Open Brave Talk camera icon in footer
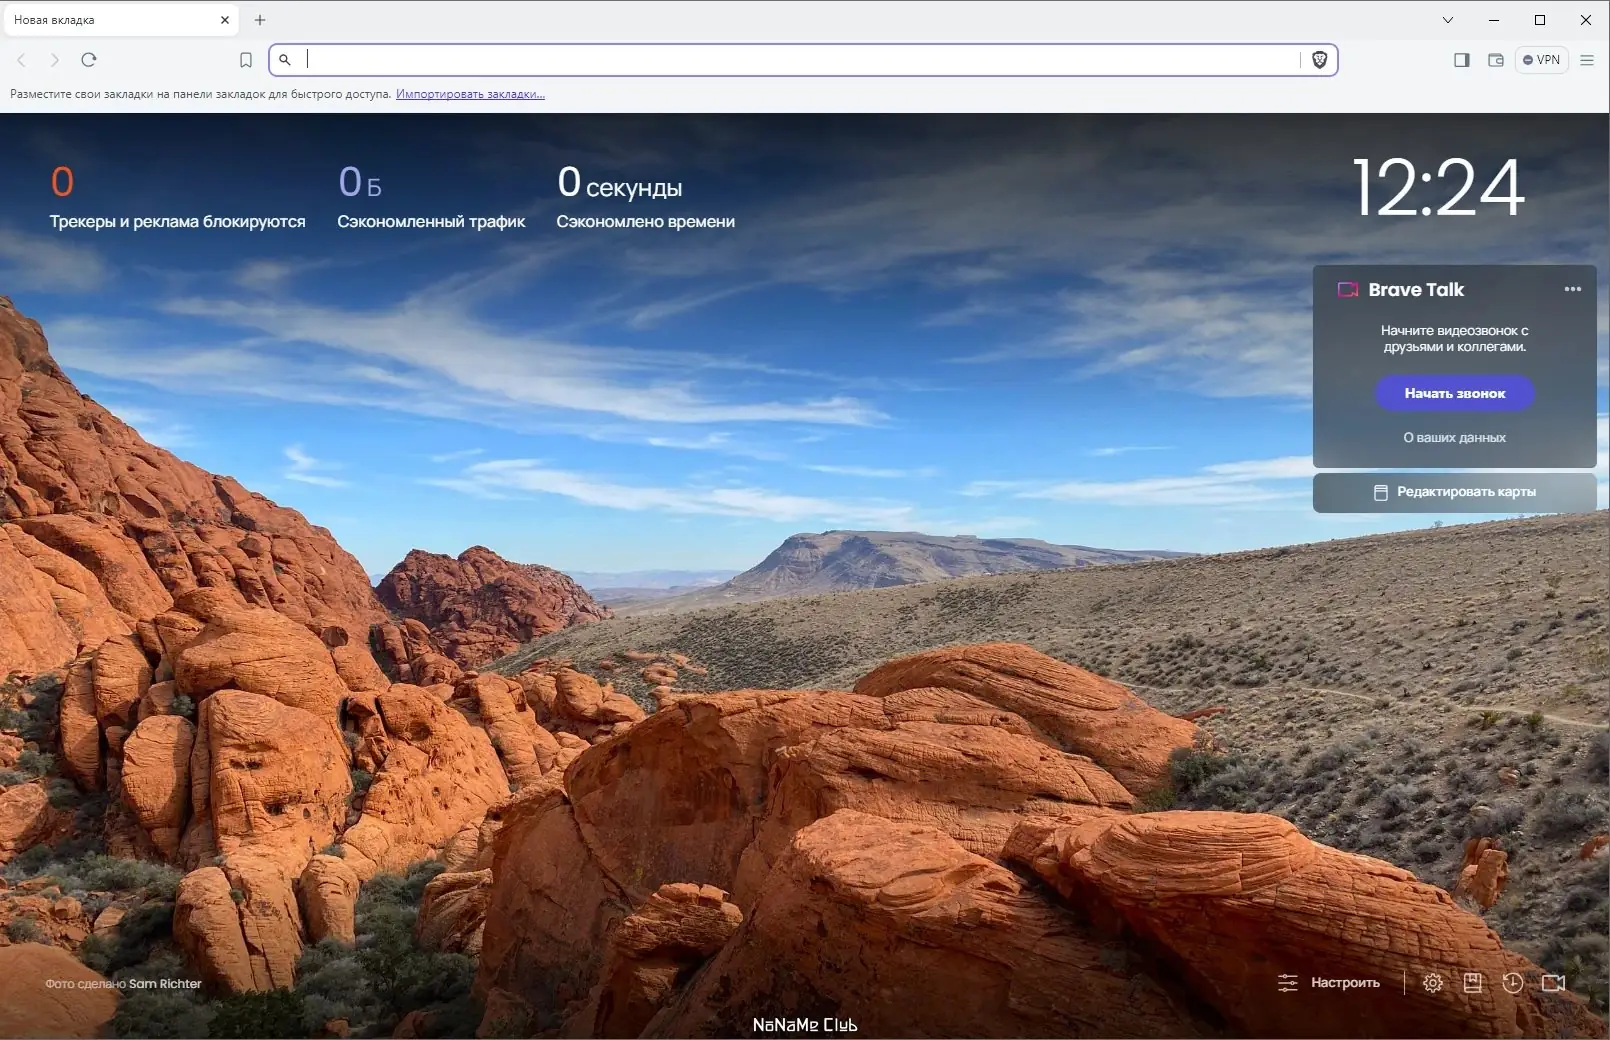Screen dimensions: 1610x1040 pos(1553,983)
